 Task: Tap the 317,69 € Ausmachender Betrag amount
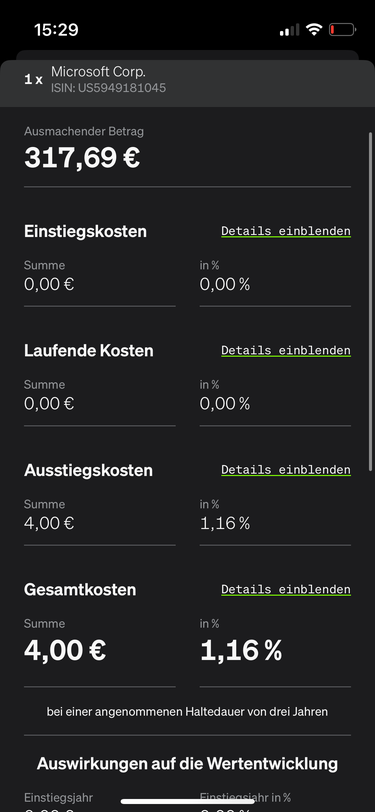click(x=82, y=157)
